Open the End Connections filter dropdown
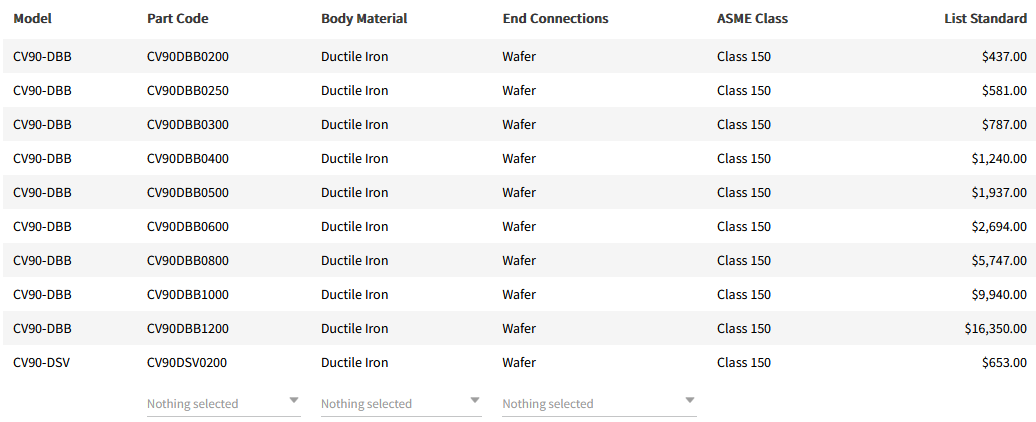Screen dimensions: 1036x422 pos(598,403)
